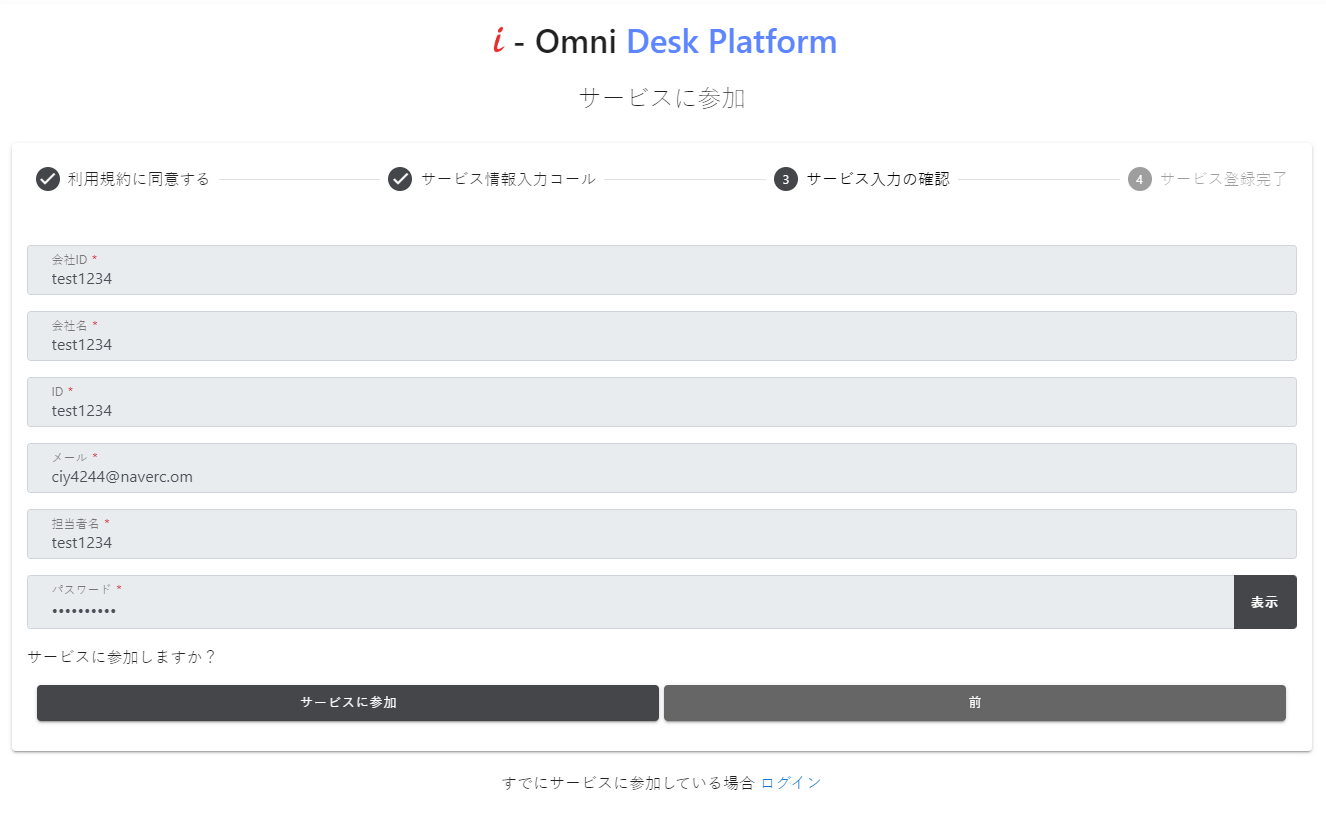1326x825 pixels.
Task: Open the ログイン link
Action: pyautogui.click(x=791, y=783)
